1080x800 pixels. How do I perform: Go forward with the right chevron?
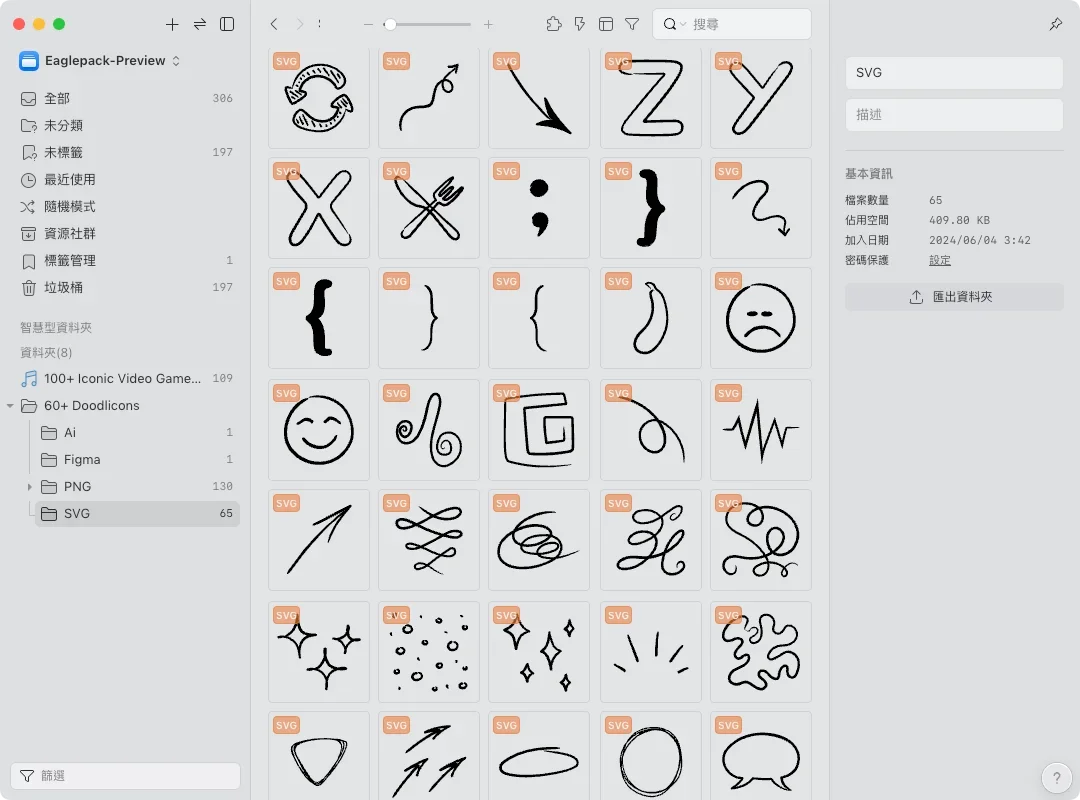click(x=300, y=24)
